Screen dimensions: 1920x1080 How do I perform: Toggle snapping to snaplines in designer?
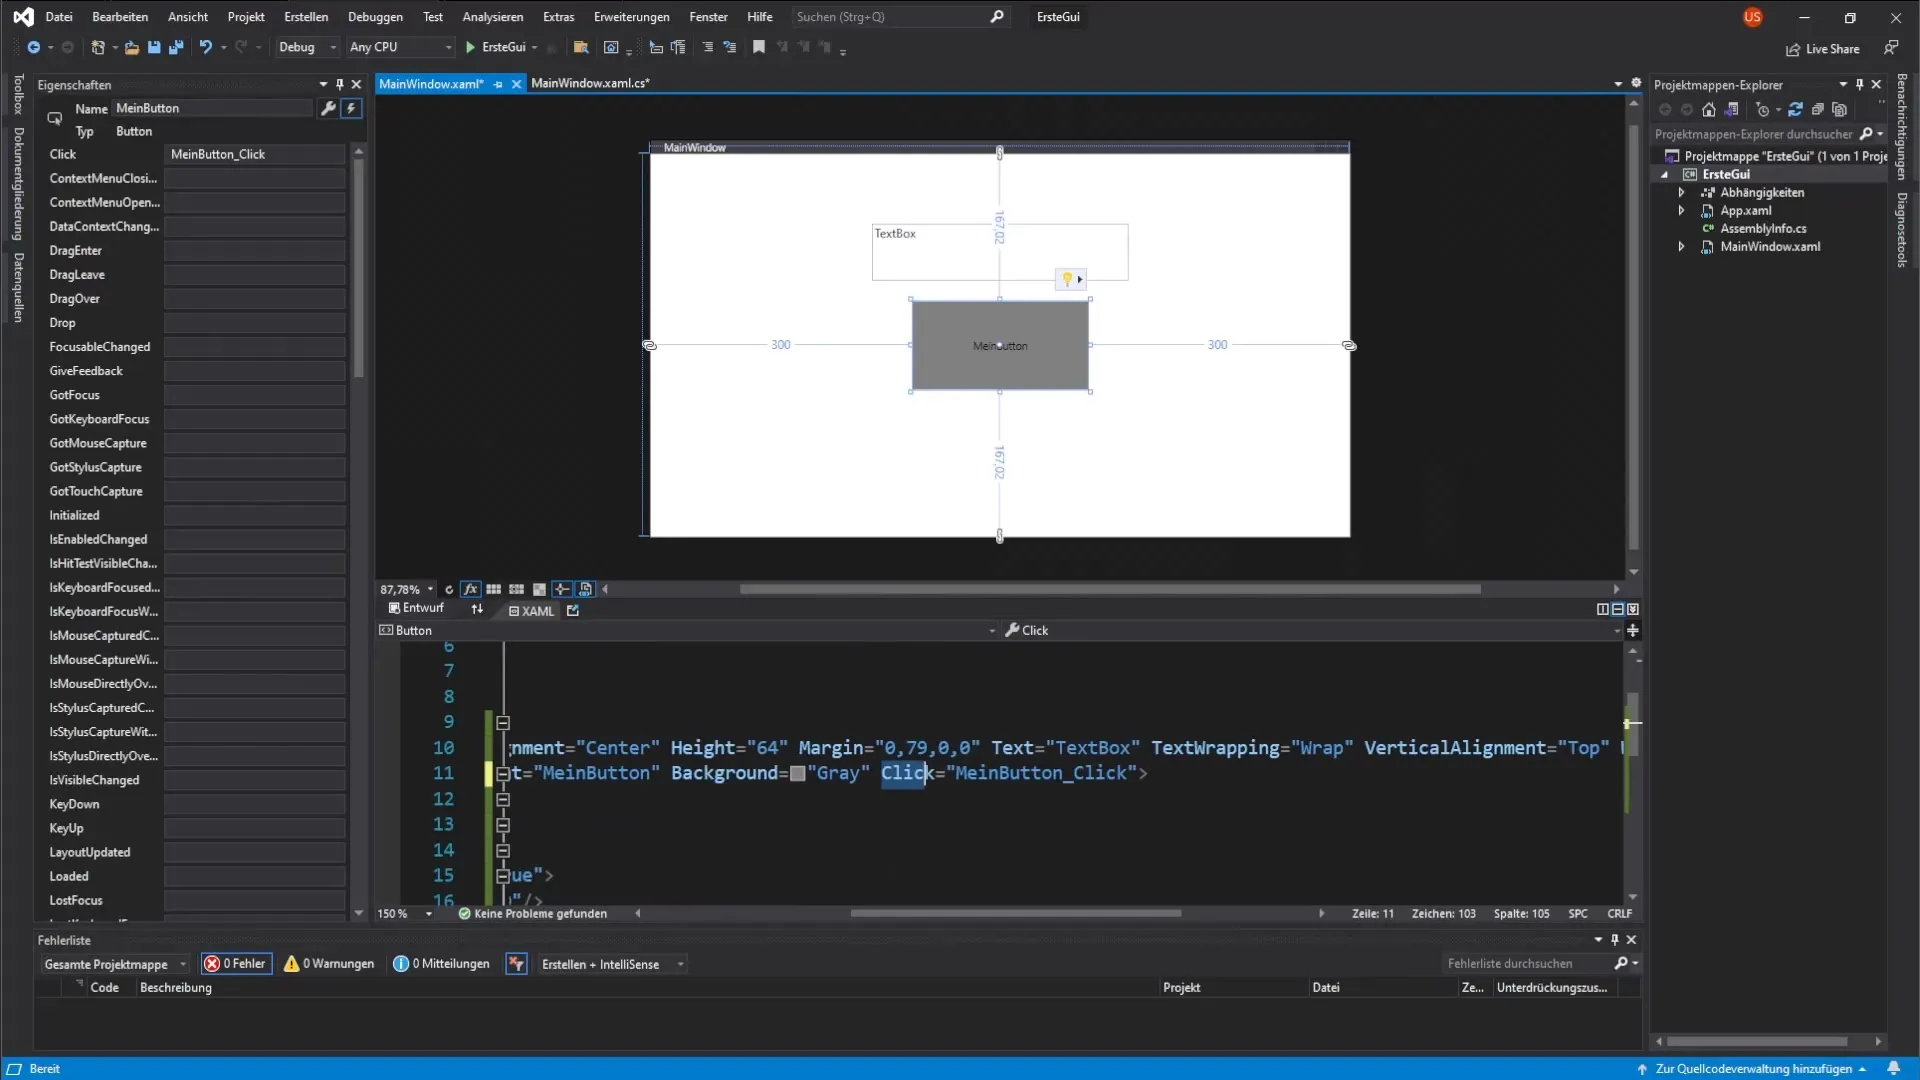click(x=562, y=589)
